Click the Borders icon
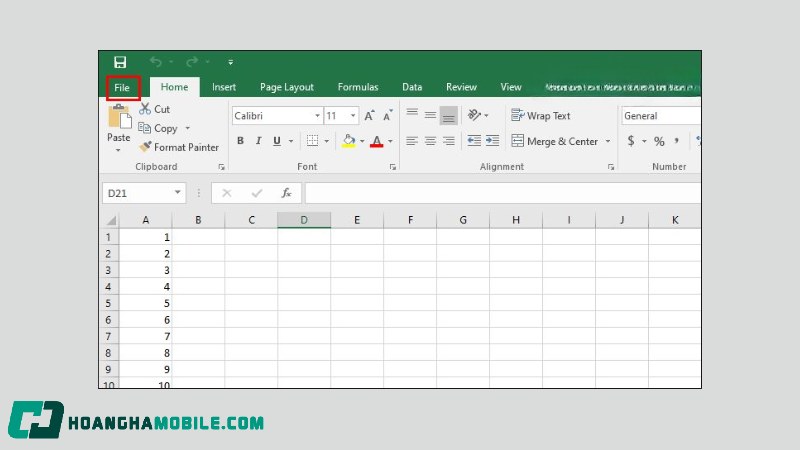The height and width of the screenshot is (450, 800). click(x=312, y=141)
